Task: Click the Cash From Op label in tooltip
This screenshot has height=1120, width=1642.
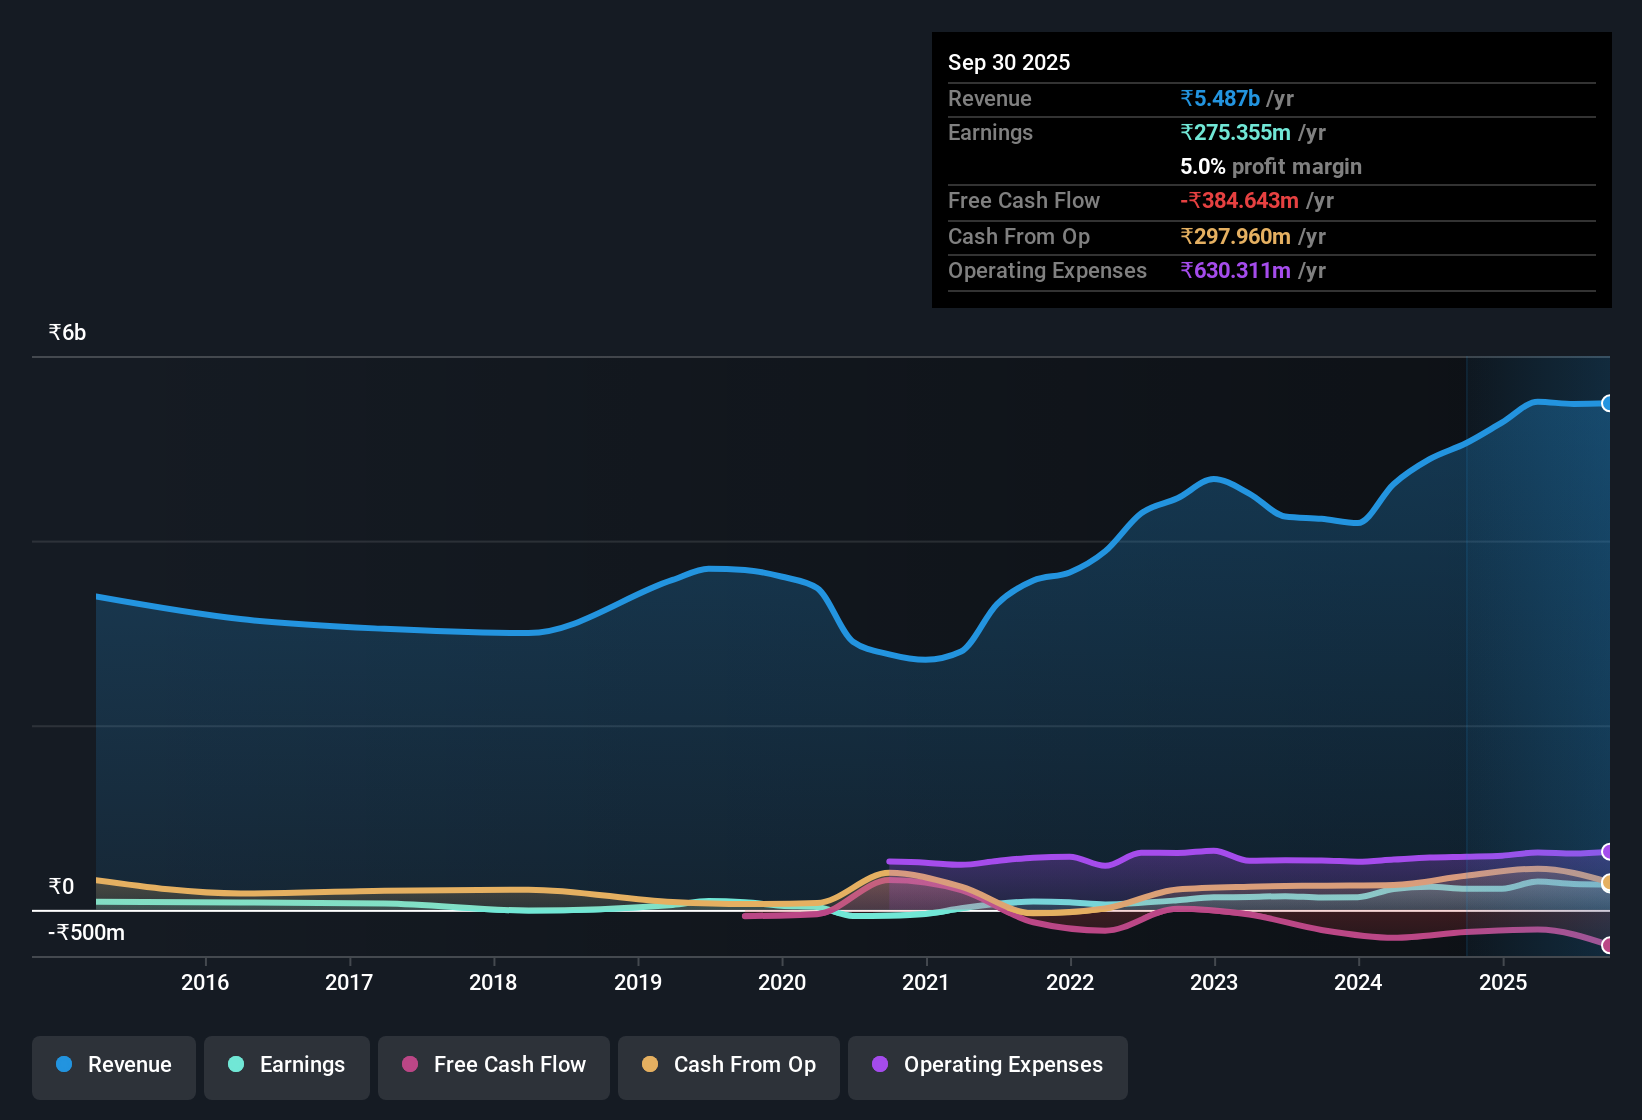Action: [x=1019, y=236]
